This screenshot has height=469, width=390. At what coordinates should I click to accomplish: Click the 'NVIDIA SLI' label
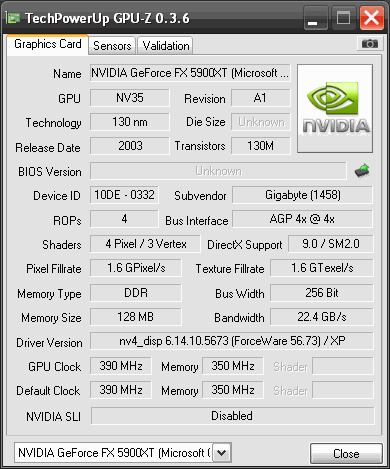pos(53,417)
